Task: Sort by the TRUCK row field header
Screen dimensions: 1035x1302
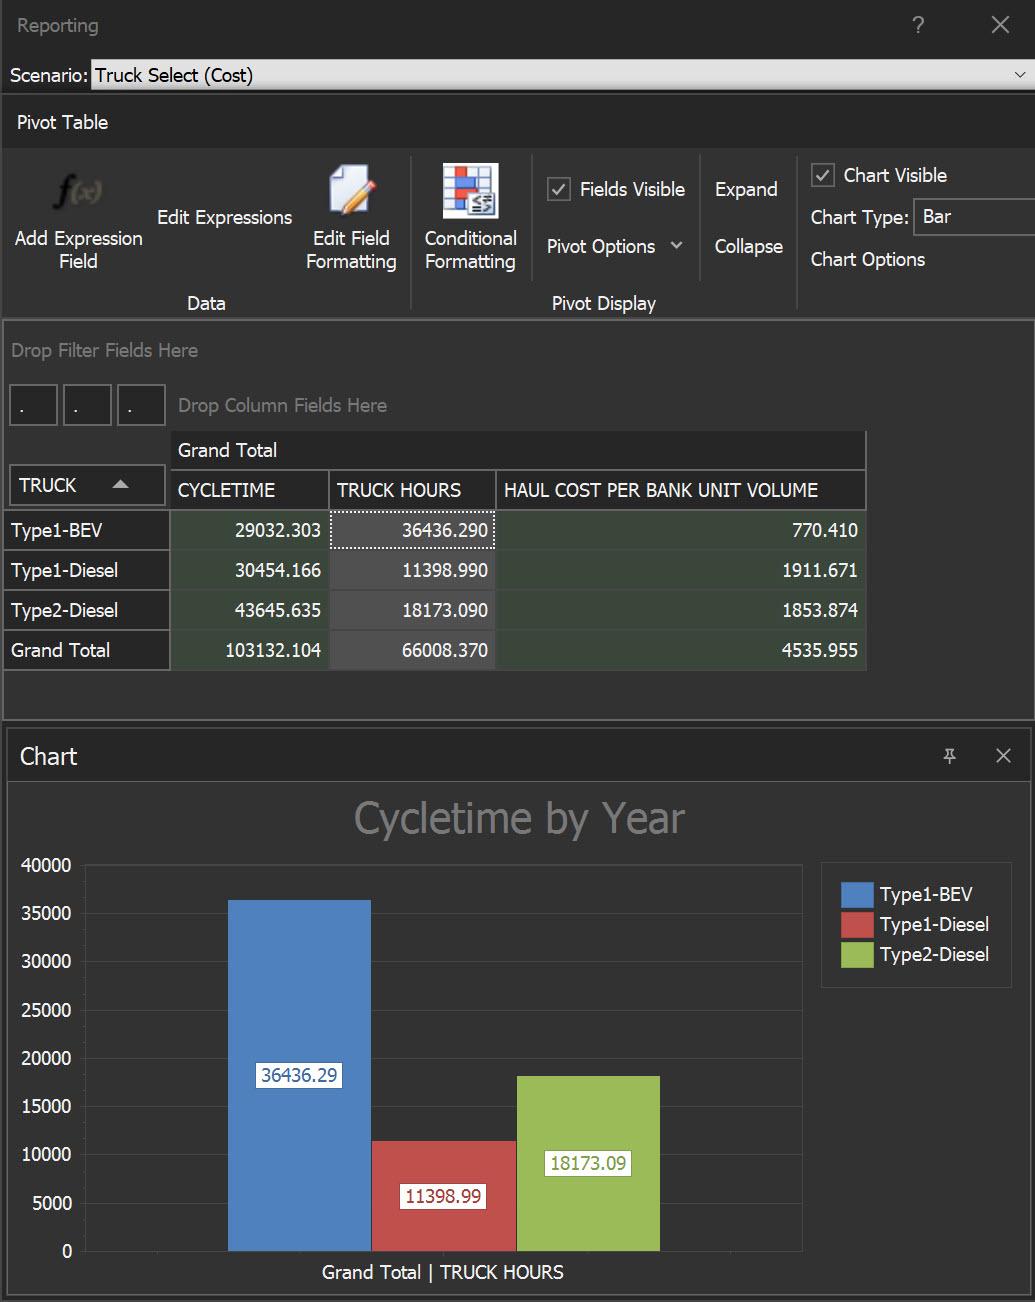Action: [87, 485]
